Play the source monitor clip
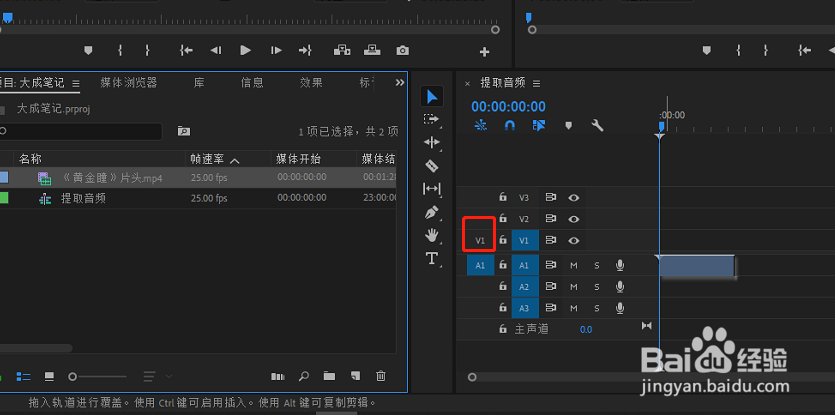The height and width of the screenshot is (415, 835). 245,51
